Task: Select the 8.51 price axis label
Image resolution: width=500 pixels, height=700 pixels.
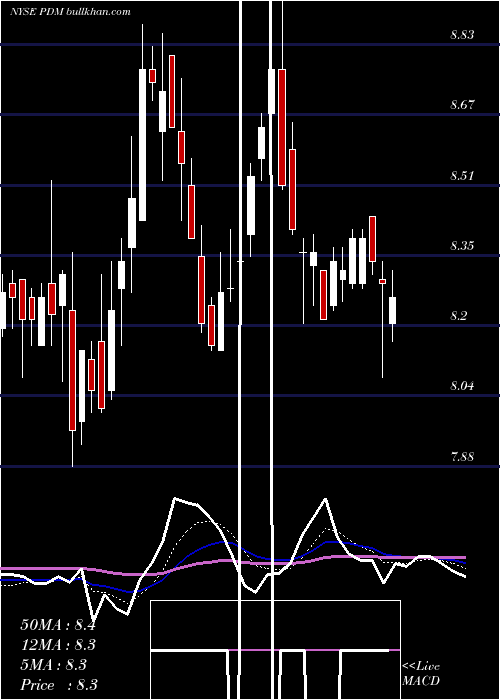Action: (x=462, y=175)
